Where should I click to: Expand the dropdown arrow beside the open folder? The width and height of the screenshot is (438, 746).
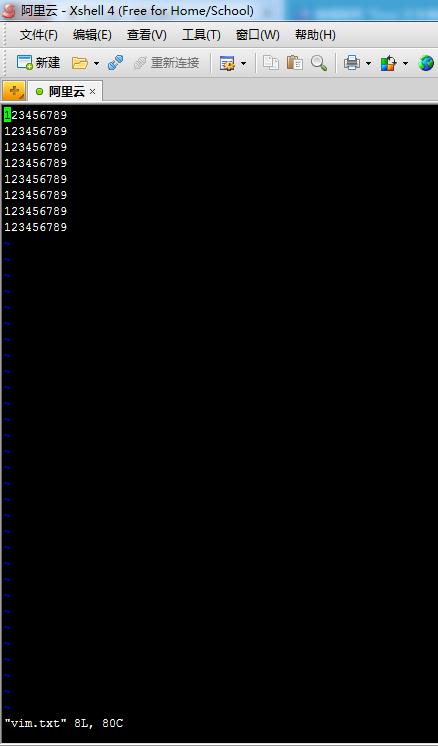tap(96, 63)
